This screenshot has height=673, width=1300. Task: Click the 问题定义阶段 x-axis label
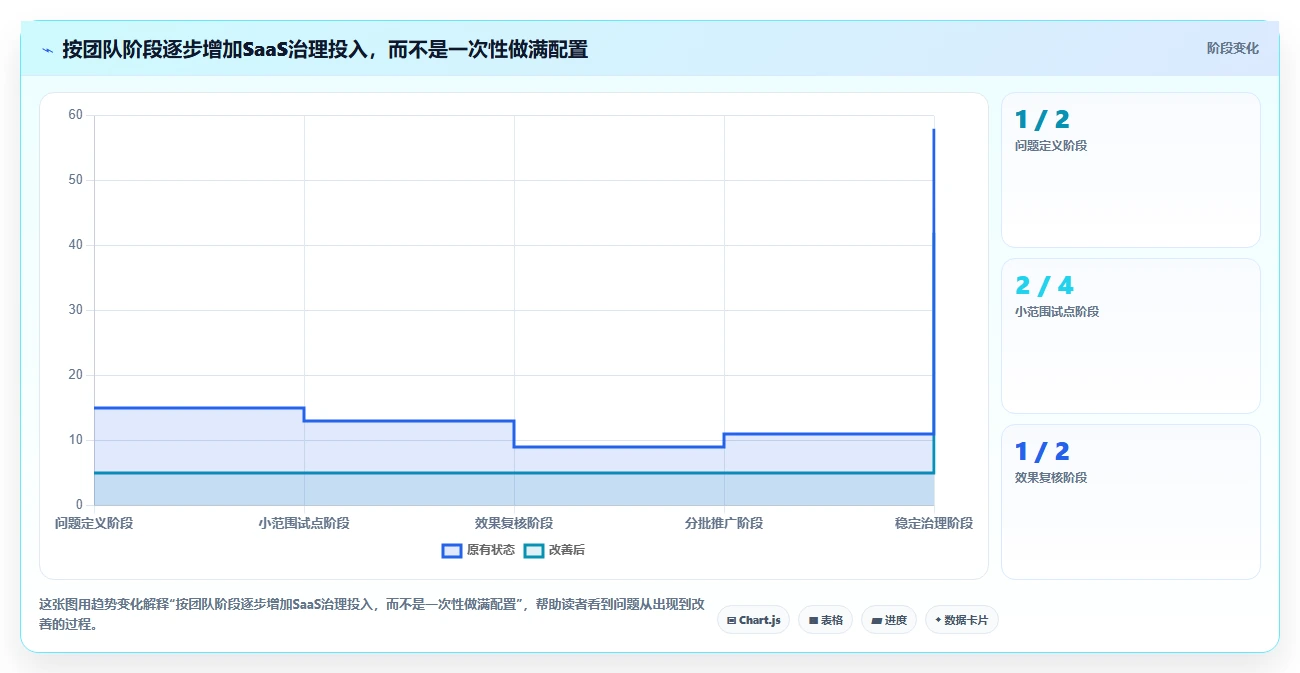click(94, 523)
